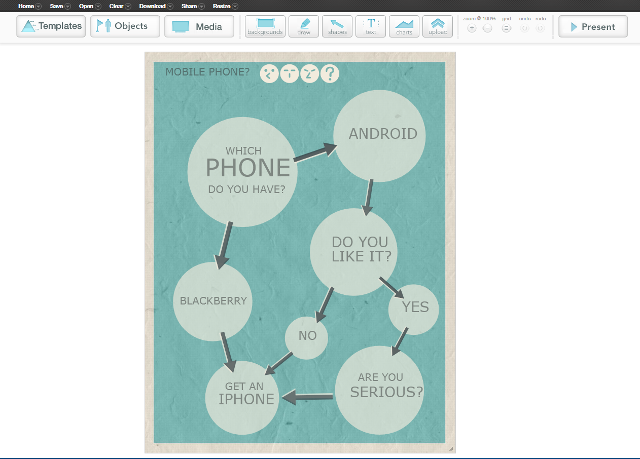This screenshot has width=640, height=459.
Task: Select the 'YES' circle text
Action: pyautogui.click(x=415, y=307)
